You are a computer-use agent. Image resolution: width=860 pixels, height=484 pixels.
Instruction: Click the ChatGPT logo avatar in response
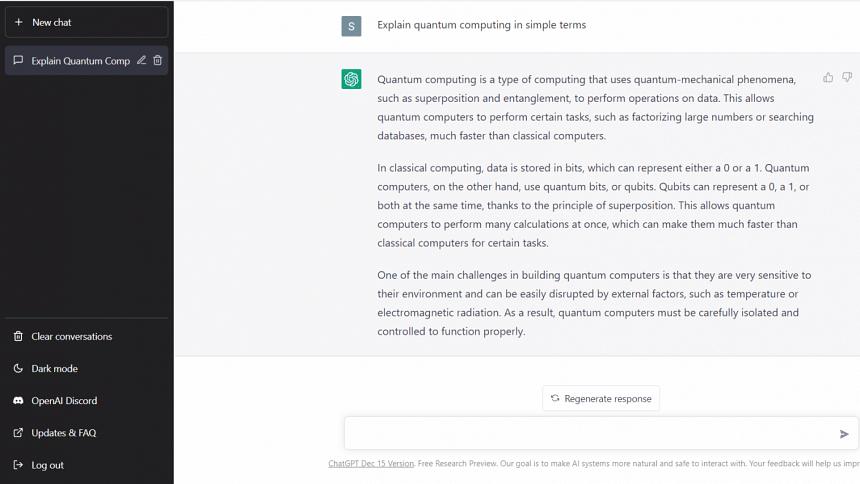(x=351, y=80)
